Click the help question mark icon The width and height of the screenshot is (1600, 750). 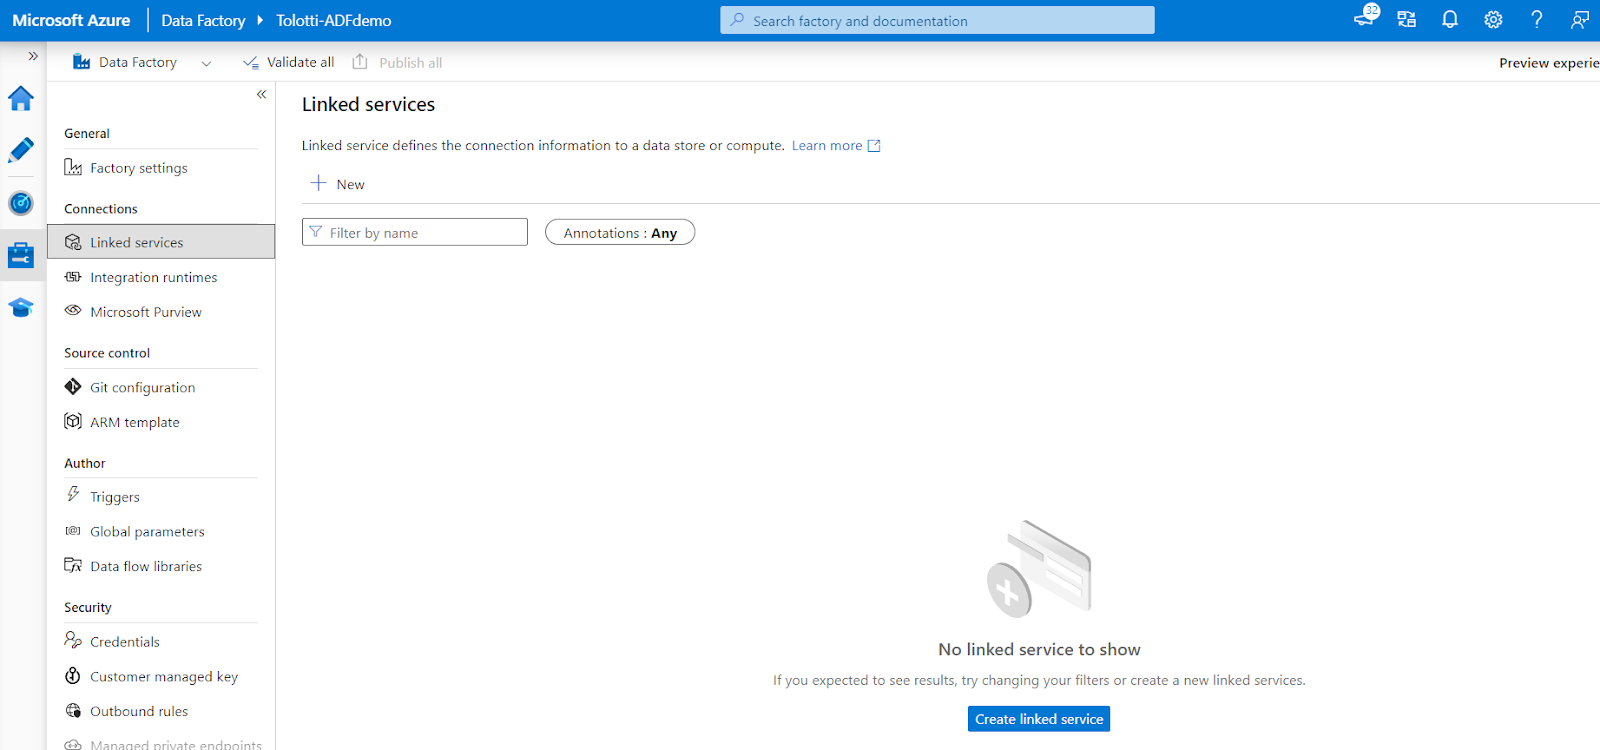1536,20
